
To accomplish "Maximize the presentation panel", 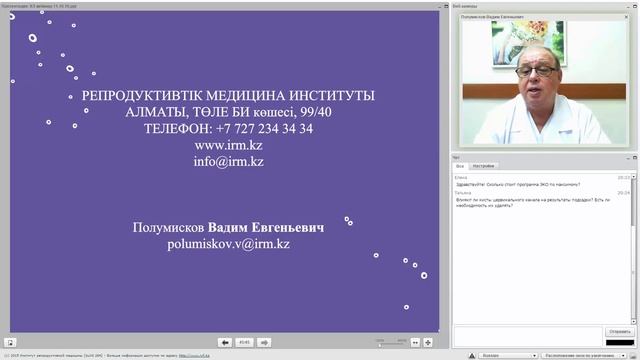I will [446, 6].
